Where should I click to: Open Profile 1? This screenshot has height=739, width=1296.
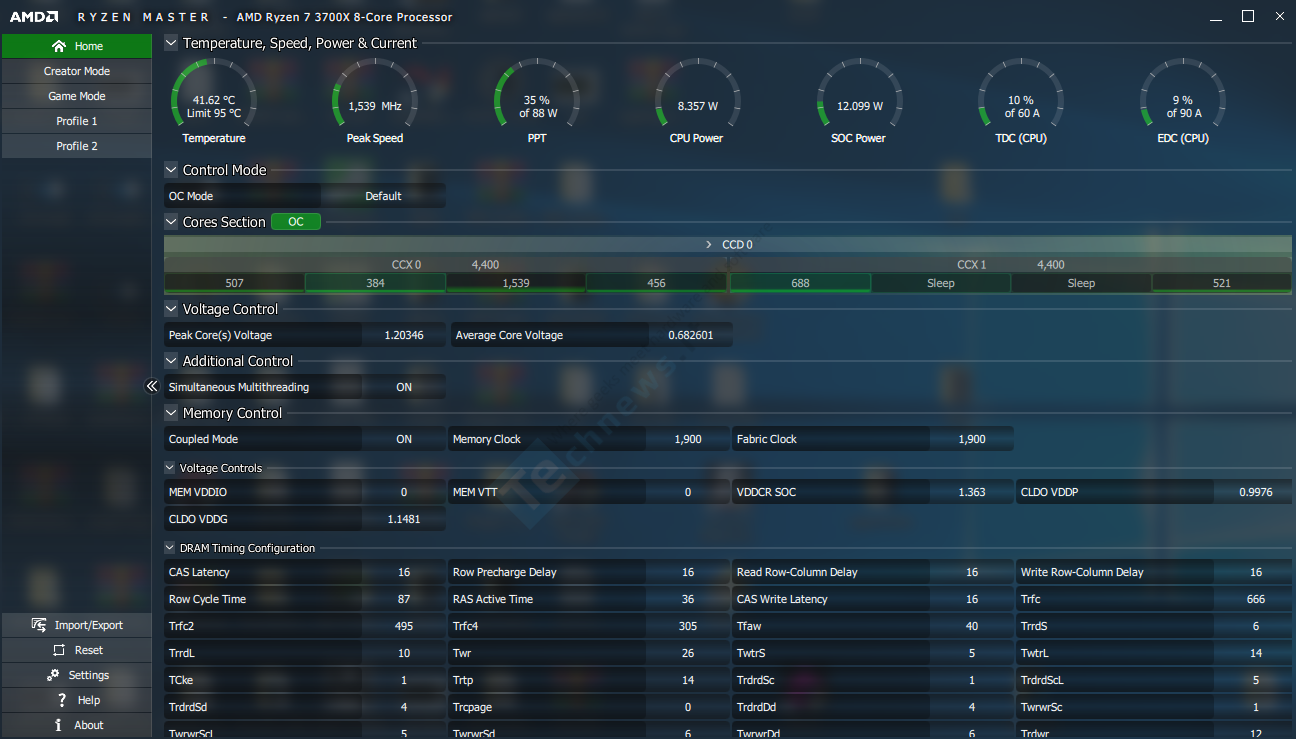(x=76, y=121)
